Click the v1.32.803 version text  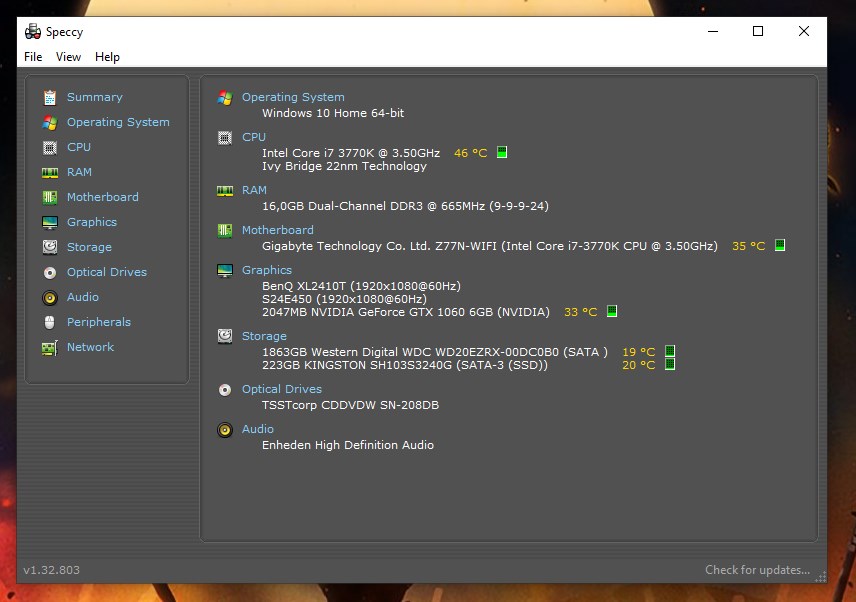tap(51, 570)
